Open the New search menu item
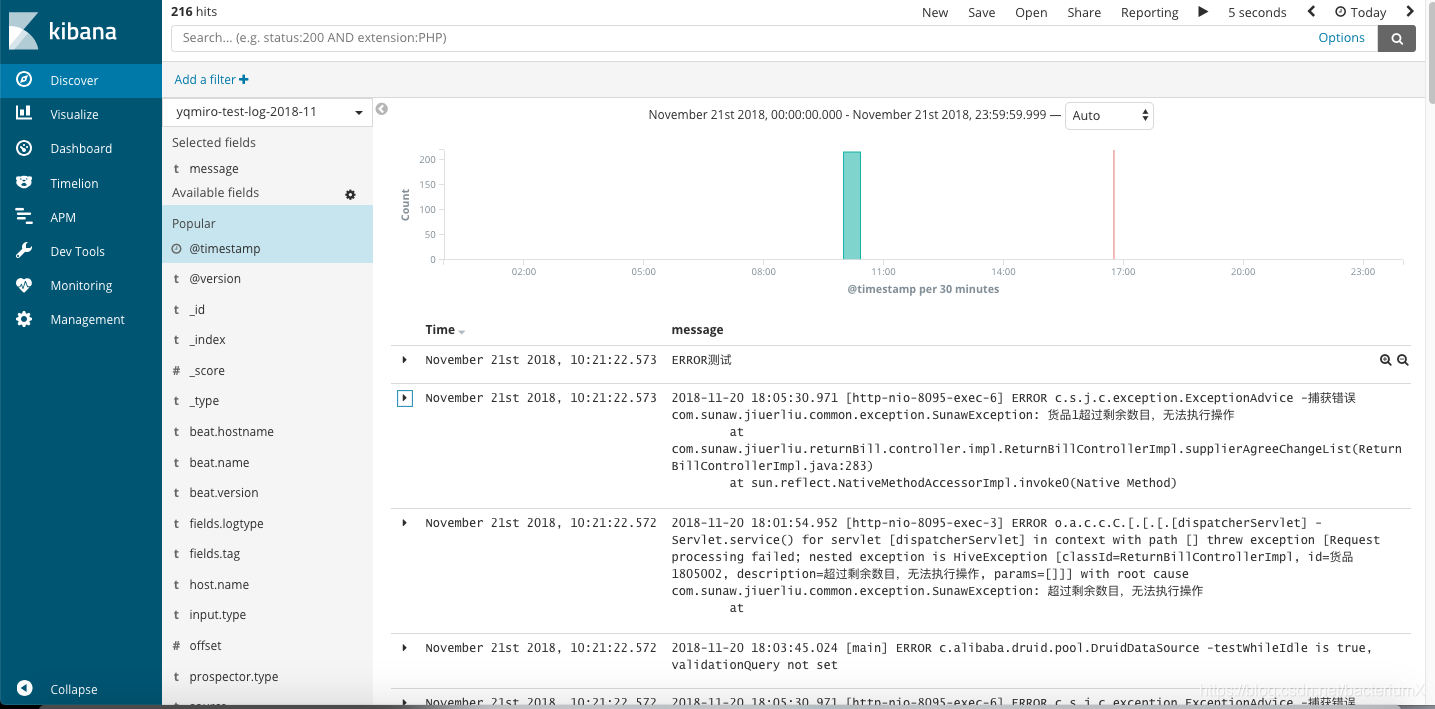The width and height of the screenshot is (1435, 709). (x=935, y=12)
